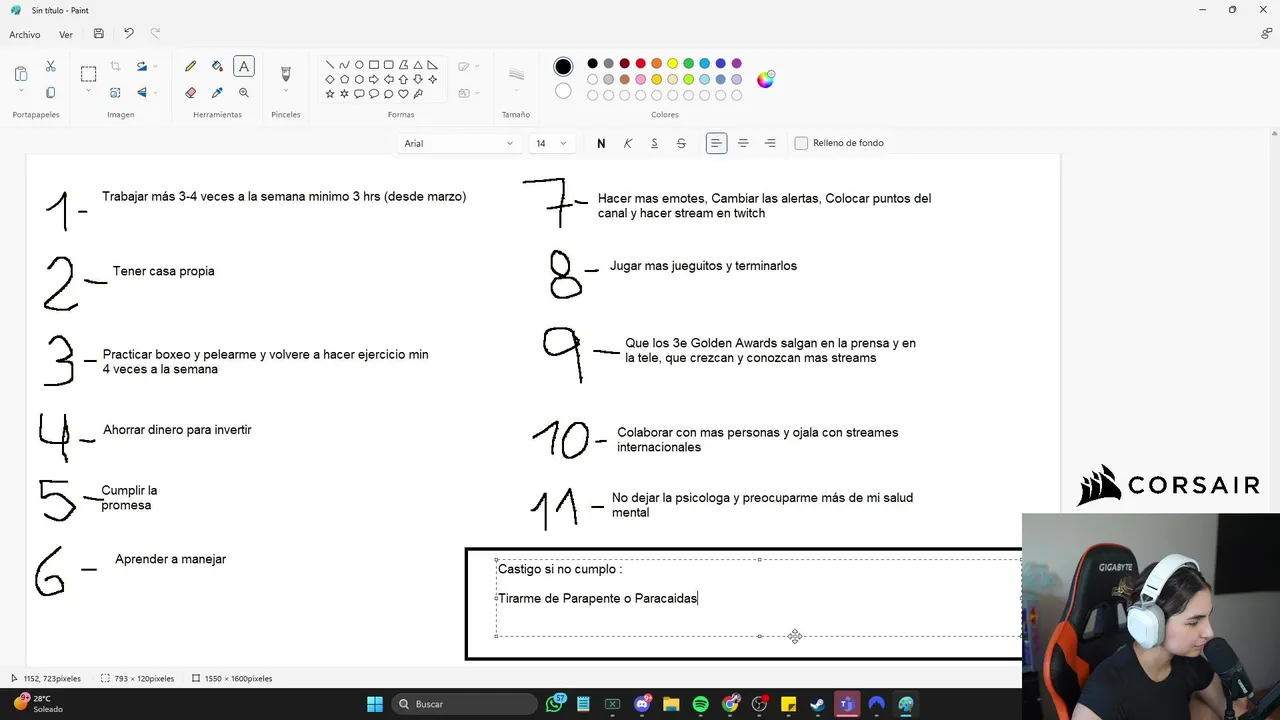
Task: Pick the green color swatch
Action: pos(689,64)
